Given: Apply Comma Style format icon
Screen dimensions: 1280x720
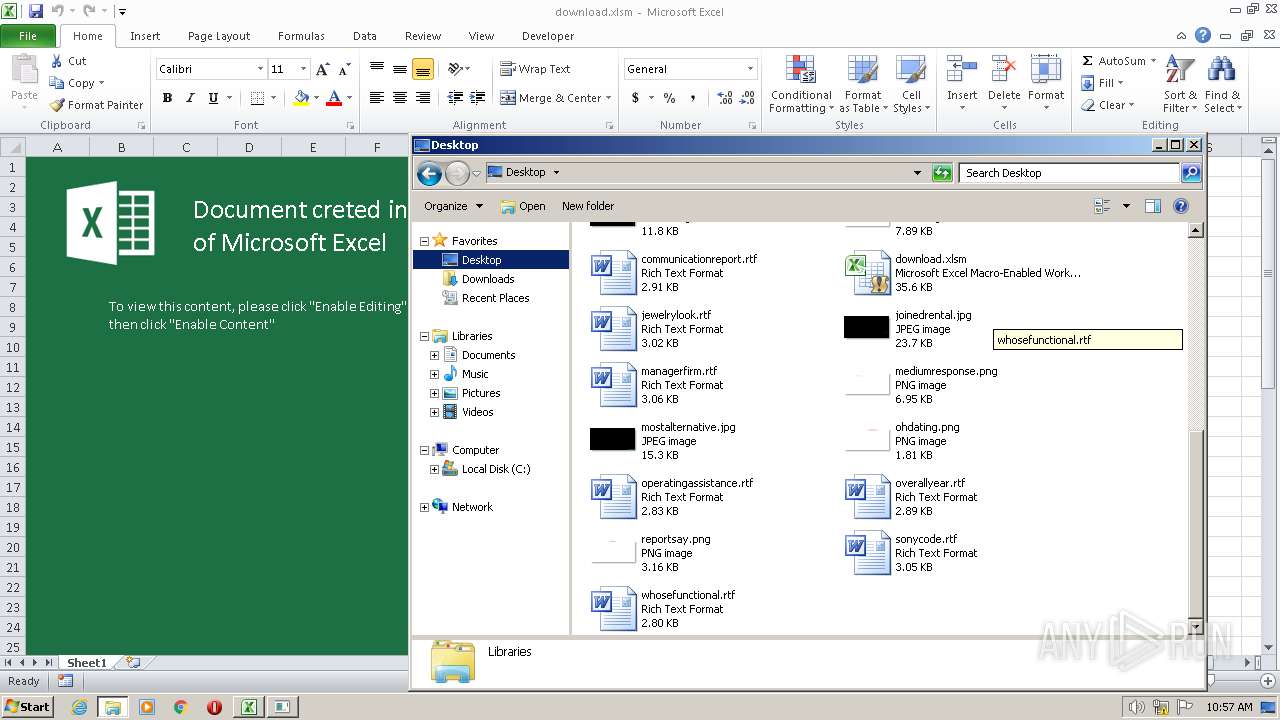Looking at the screenshot, I should click(x=693, y=98).
